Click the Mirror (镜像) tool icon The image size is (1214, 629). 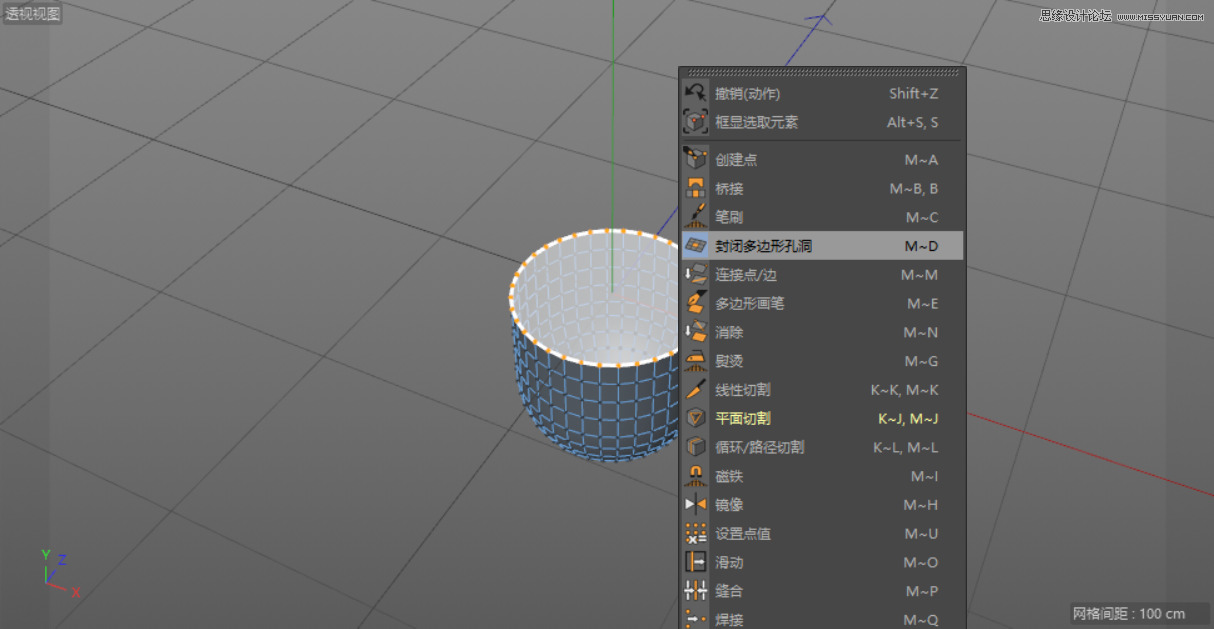[x=696, y=505]
